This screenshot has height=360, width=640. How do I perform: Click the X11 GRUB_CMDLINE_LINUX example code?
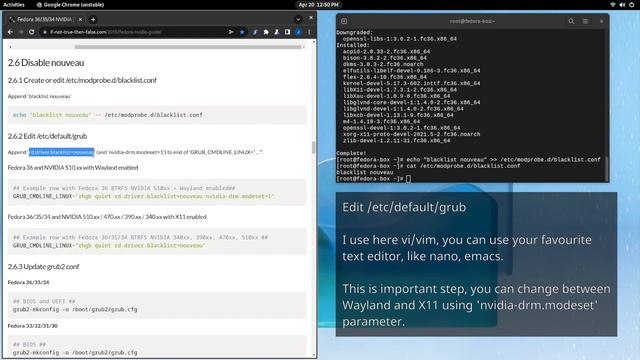pos(157,241)
